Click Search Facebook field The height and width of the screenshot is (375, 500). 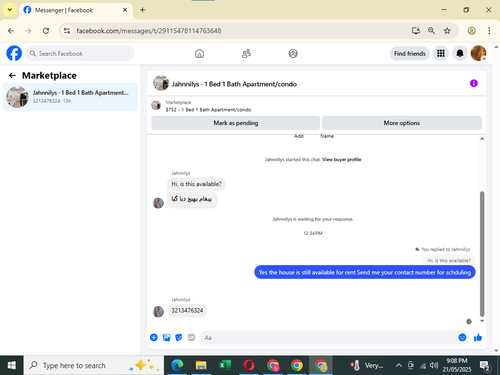[x=80, y=53]
